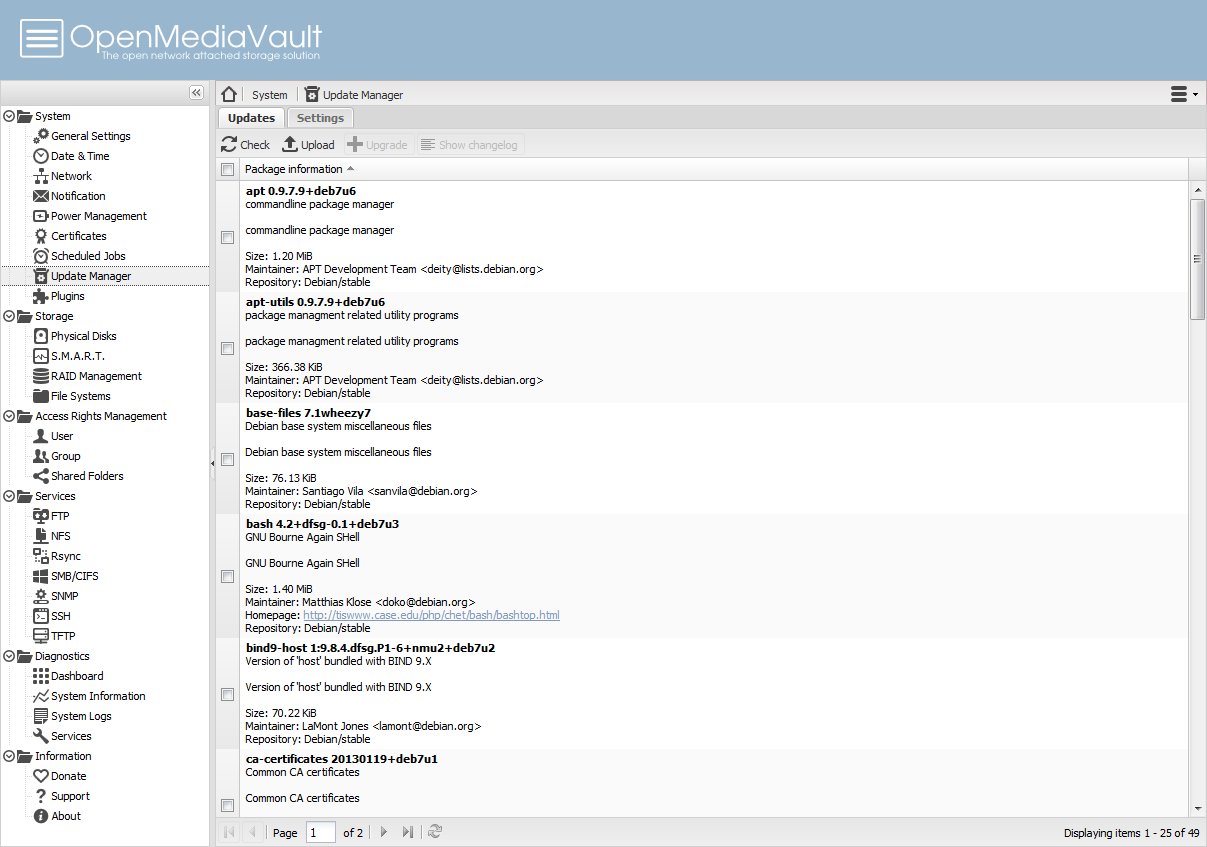Open Shared Folders share icon

(x=41, y=476)
